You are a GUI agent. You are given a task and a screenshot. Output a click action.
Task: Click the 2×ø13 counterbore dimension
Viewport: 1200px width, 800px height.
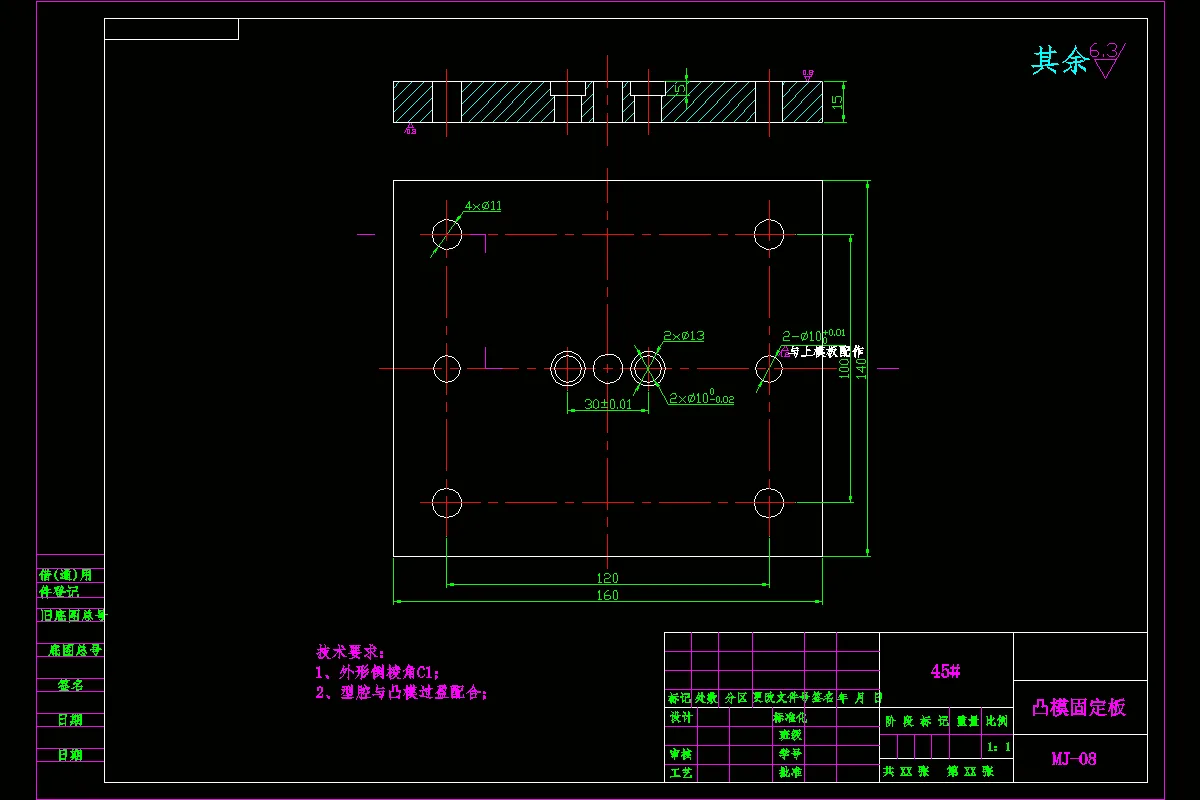[684, 336]
